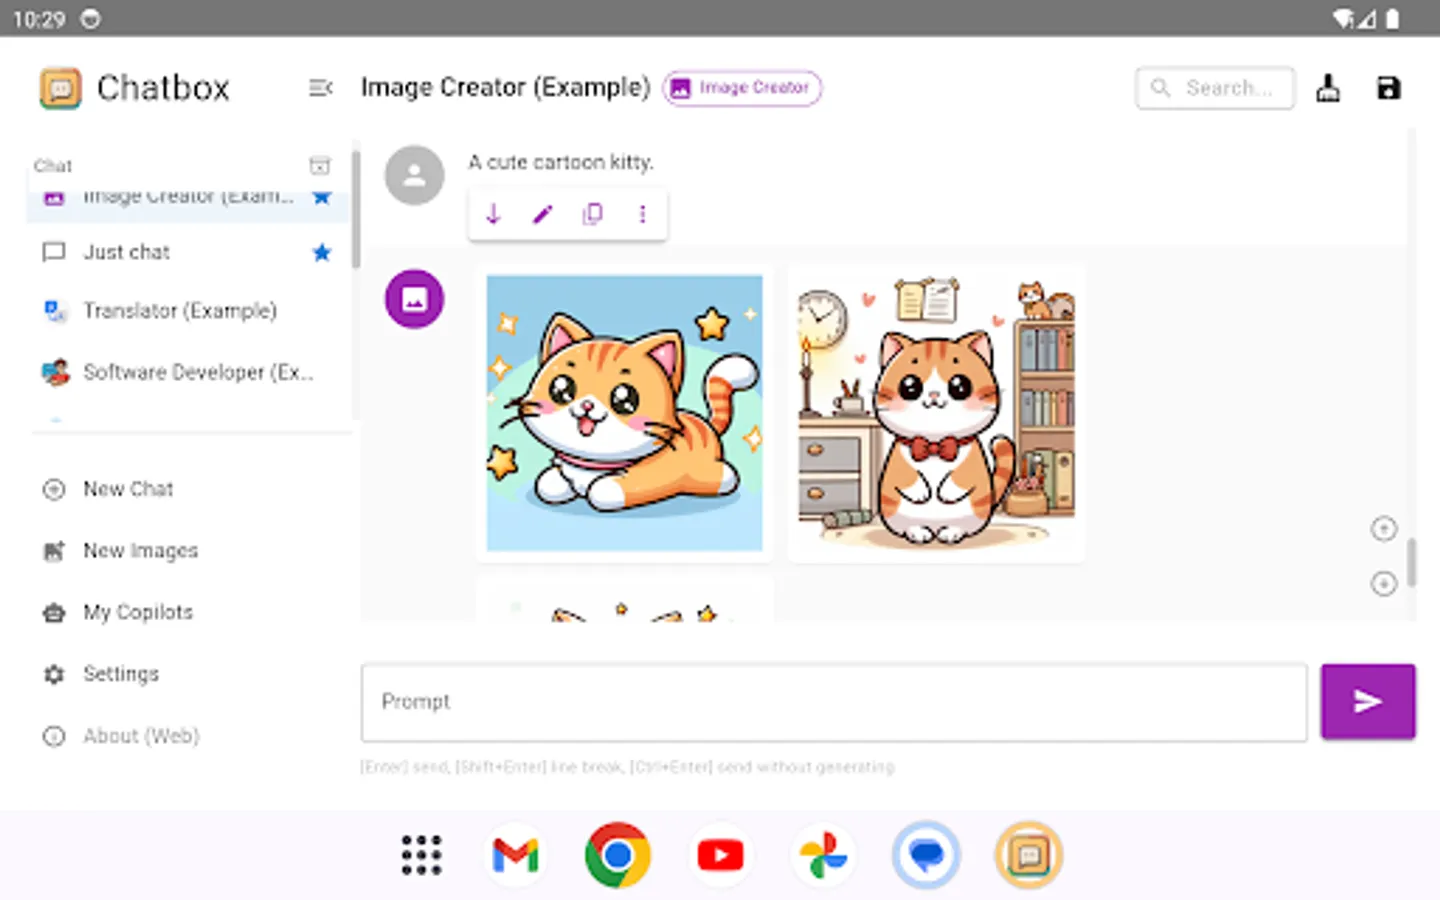Open the Translator (Example) chat
The height and width of the screenshot is (900, 1440).
180,311
